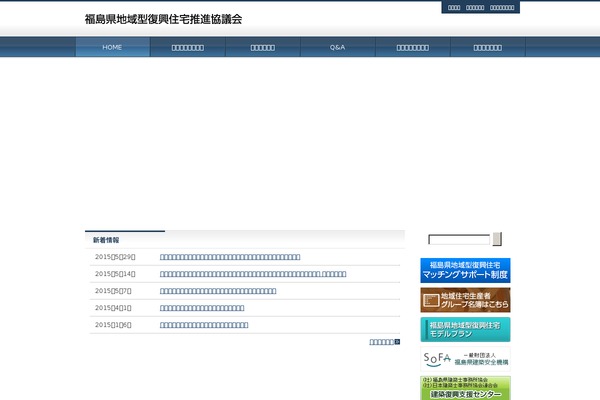Select the navigation tab right after HOME
This screenshot has height=400, width=600.
pos(188,47)
